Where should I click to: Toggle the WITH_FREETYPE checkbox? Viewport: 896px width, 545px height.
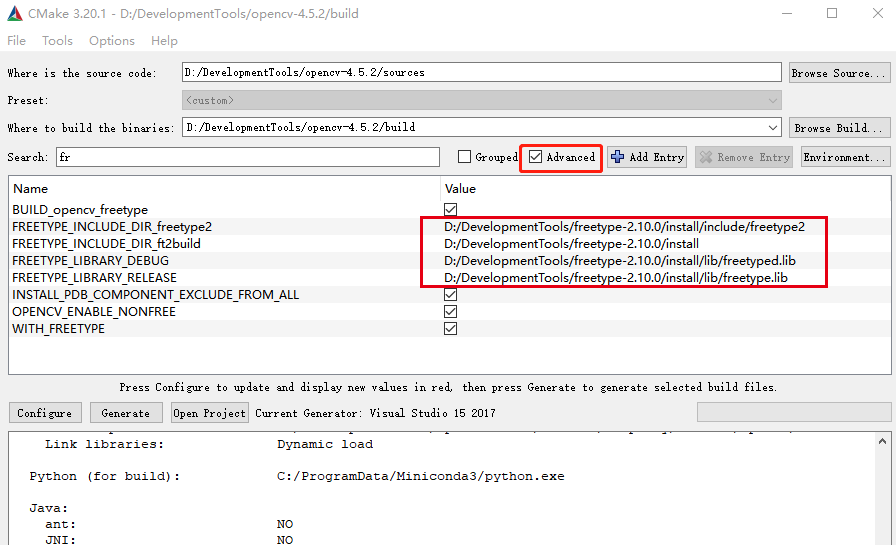point(450,328)
